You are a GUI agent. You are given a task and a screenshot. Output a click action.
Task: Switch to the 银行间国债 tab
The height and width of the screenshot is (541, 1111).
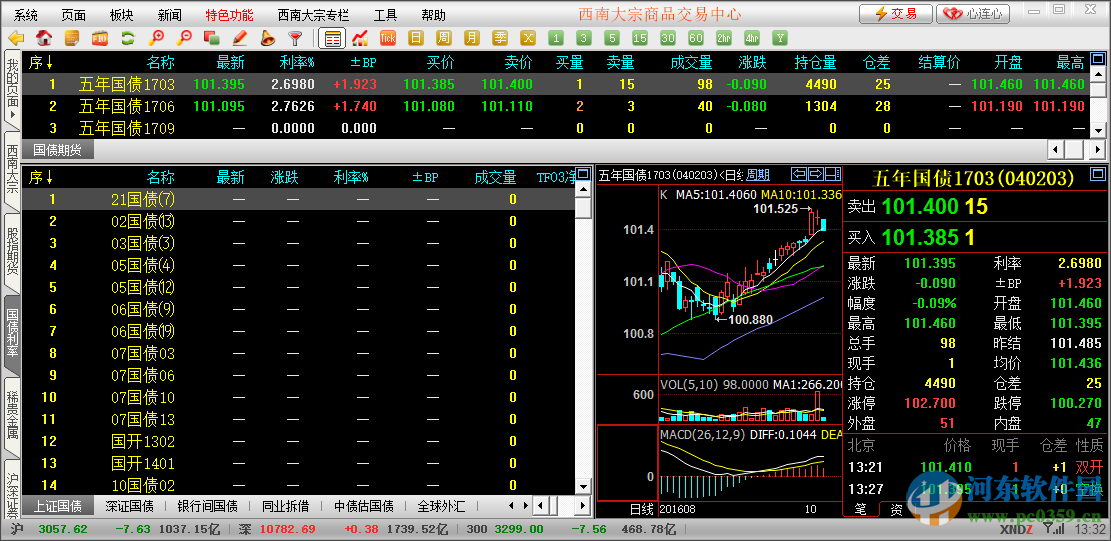[207, 506]
